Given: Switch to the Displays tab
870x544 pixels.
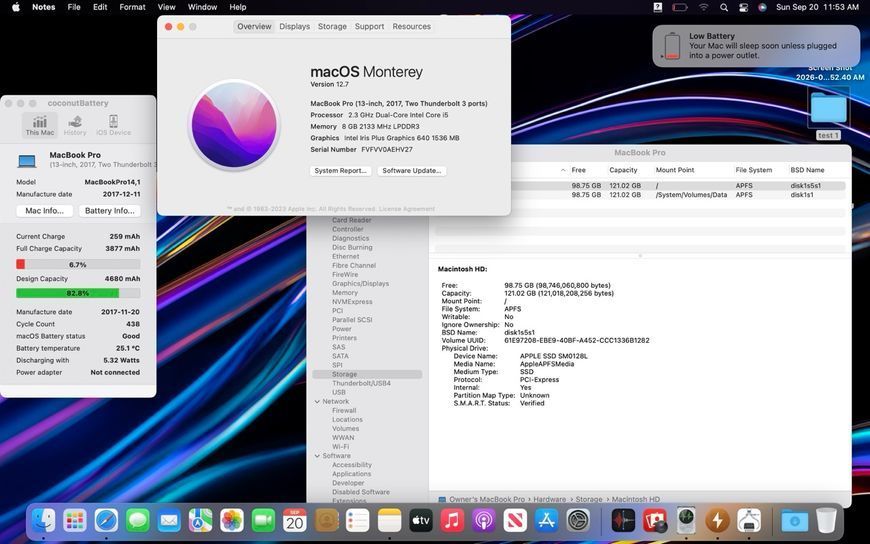Looking at the screenshot, I should click(x=295, y=26).
